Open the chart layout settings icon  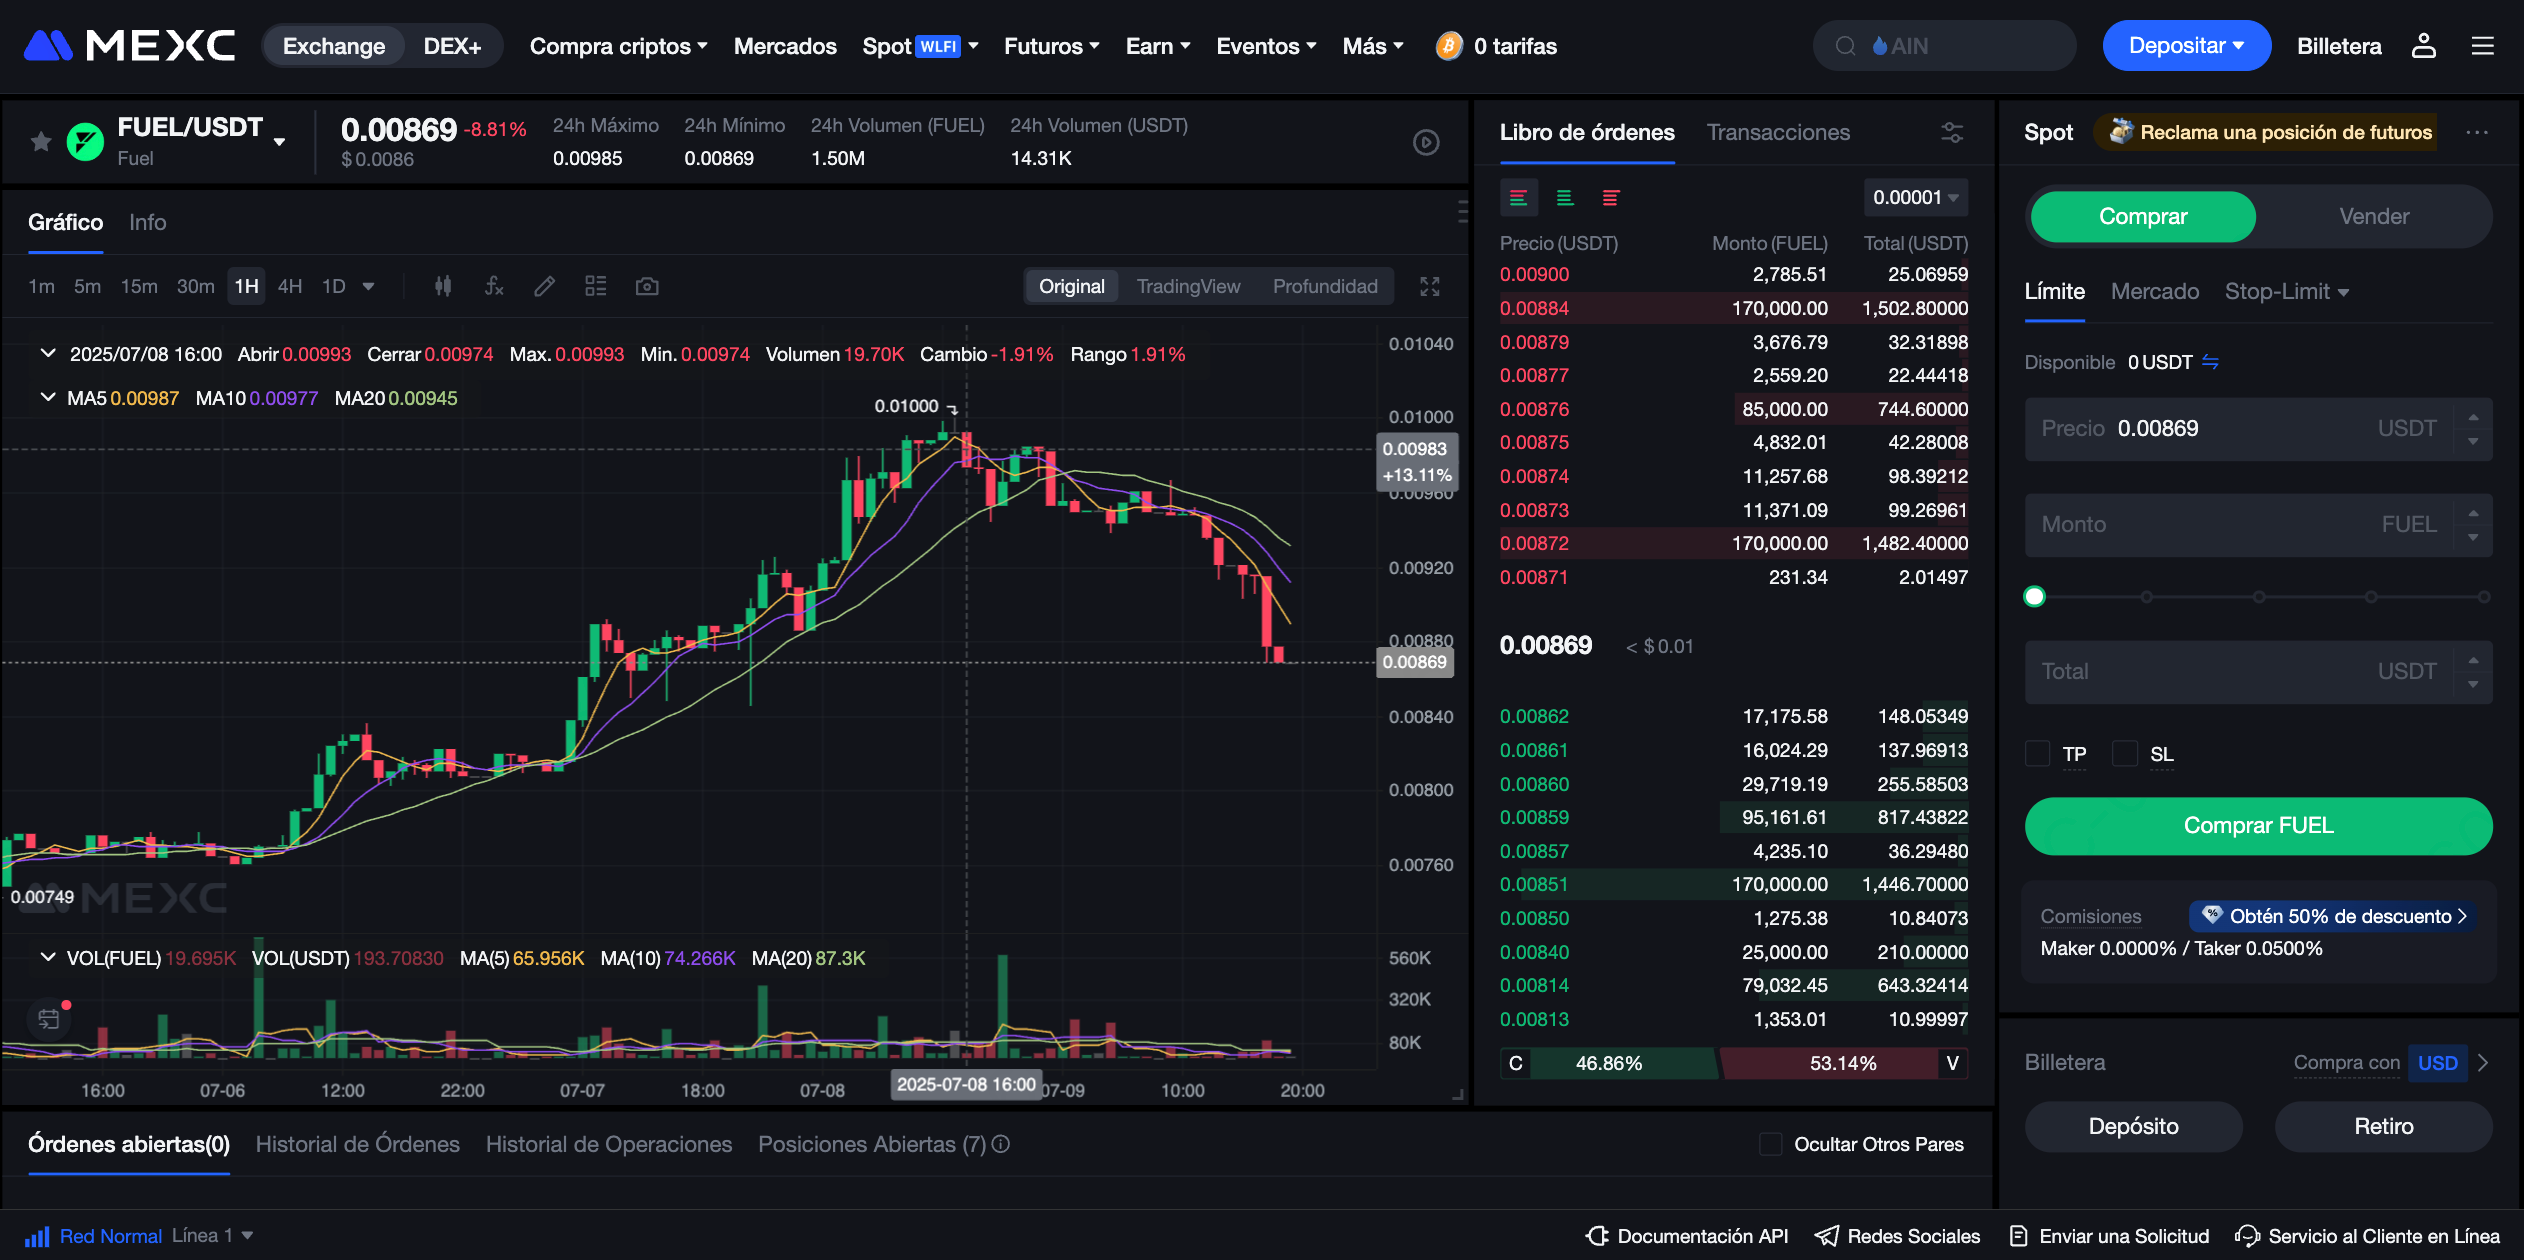[x=596, y=287]
